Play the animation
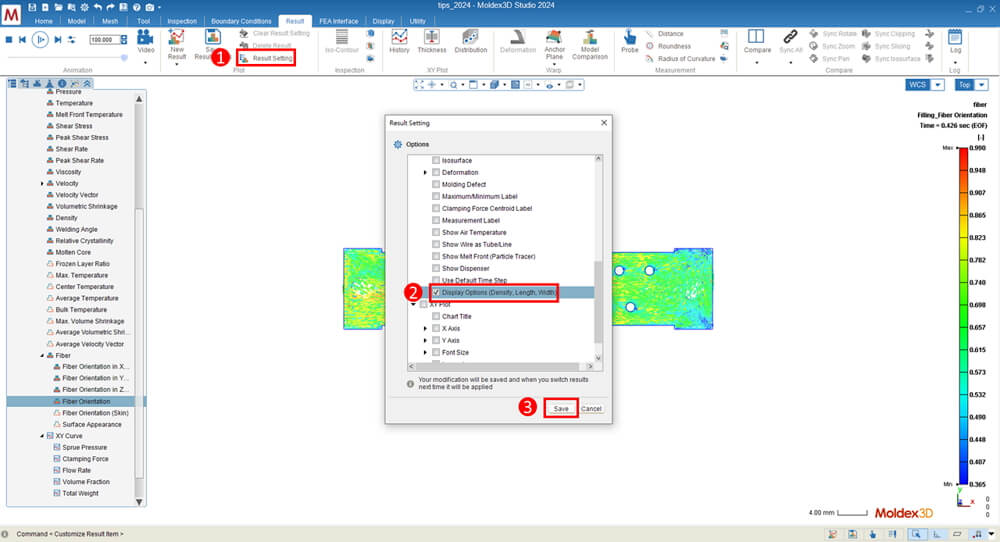Viewport: 1000px width, 542px height. [x=40, y=40]
